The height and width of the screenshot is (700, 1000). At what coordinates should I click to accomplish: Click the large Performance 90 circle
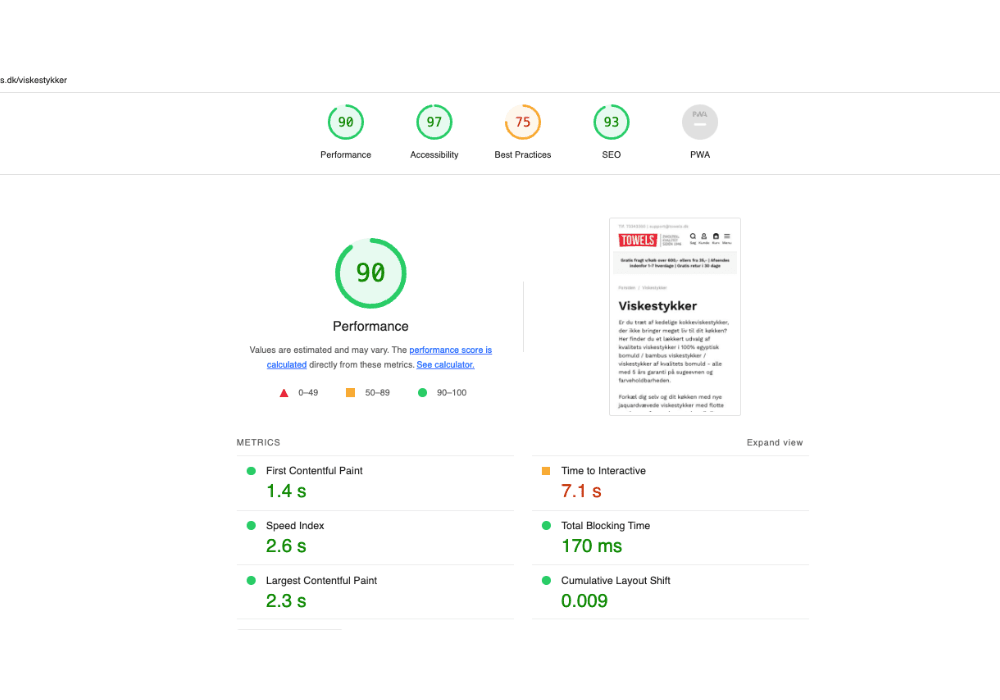click(370, 273)
